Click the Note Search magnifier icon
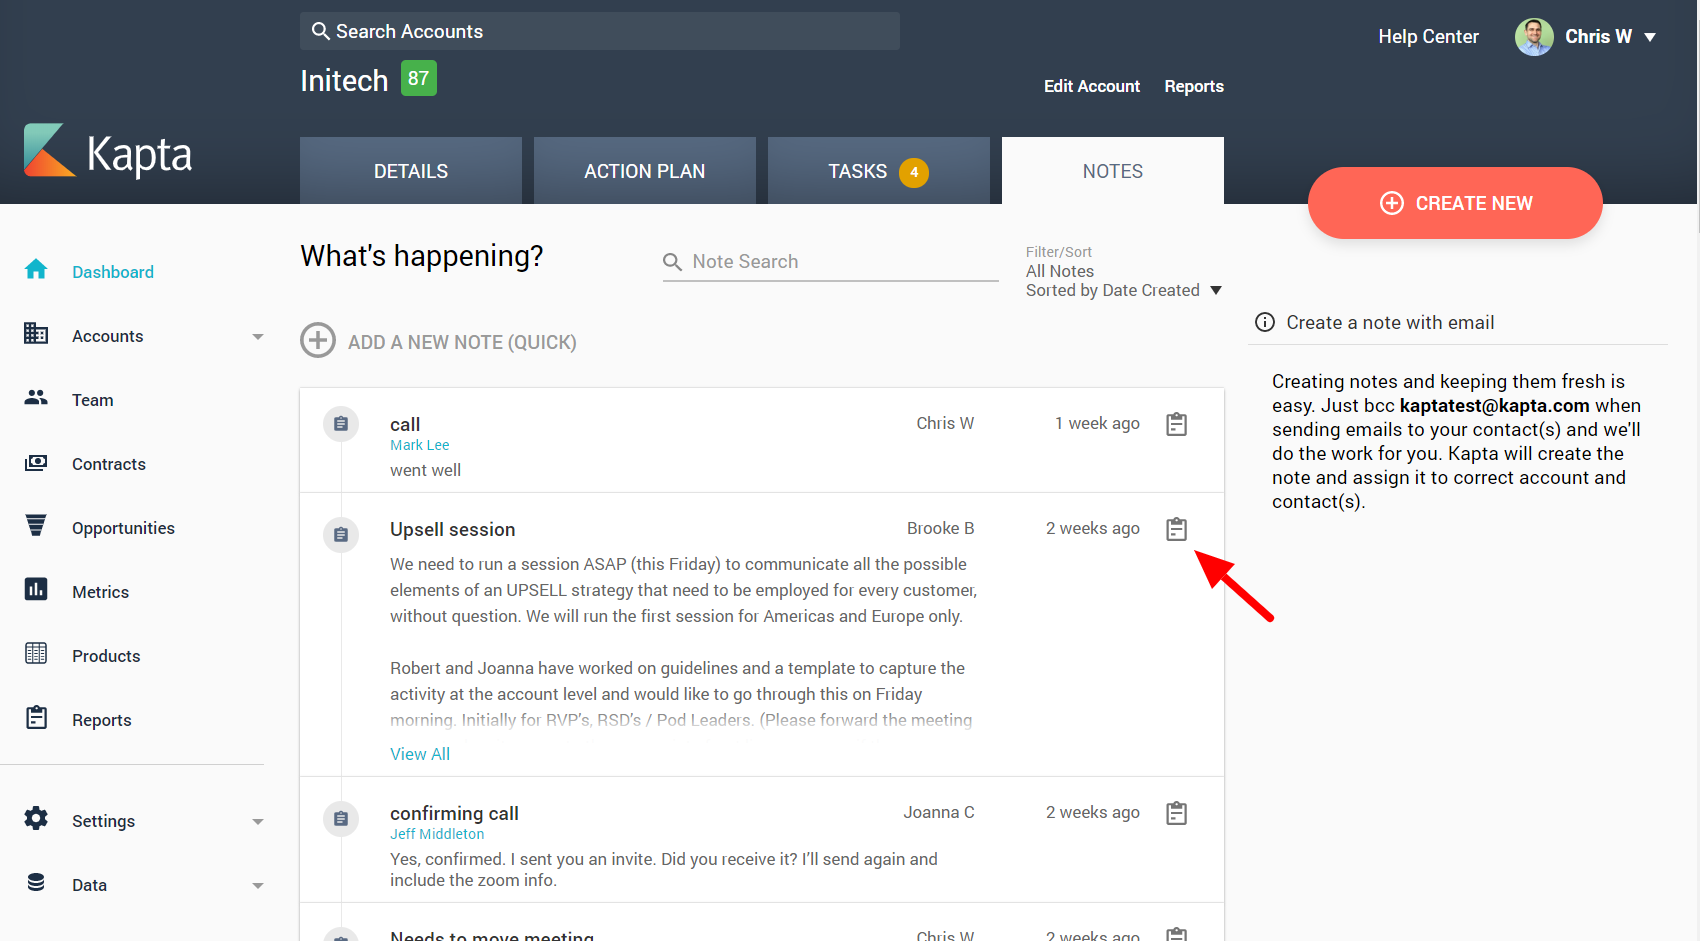1700x941 pixels. (x=673, y=262)
